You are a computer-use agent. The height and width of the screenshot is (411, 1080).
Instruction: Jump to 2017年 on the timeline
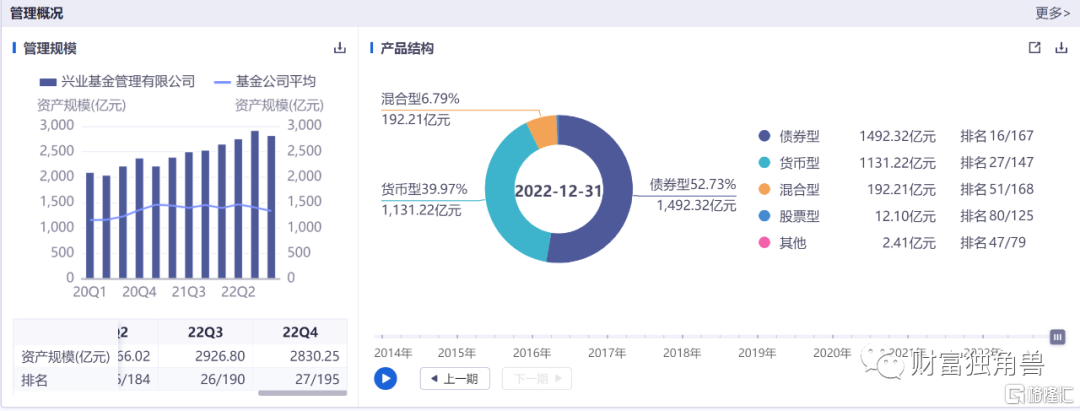(x=607, y=353)
